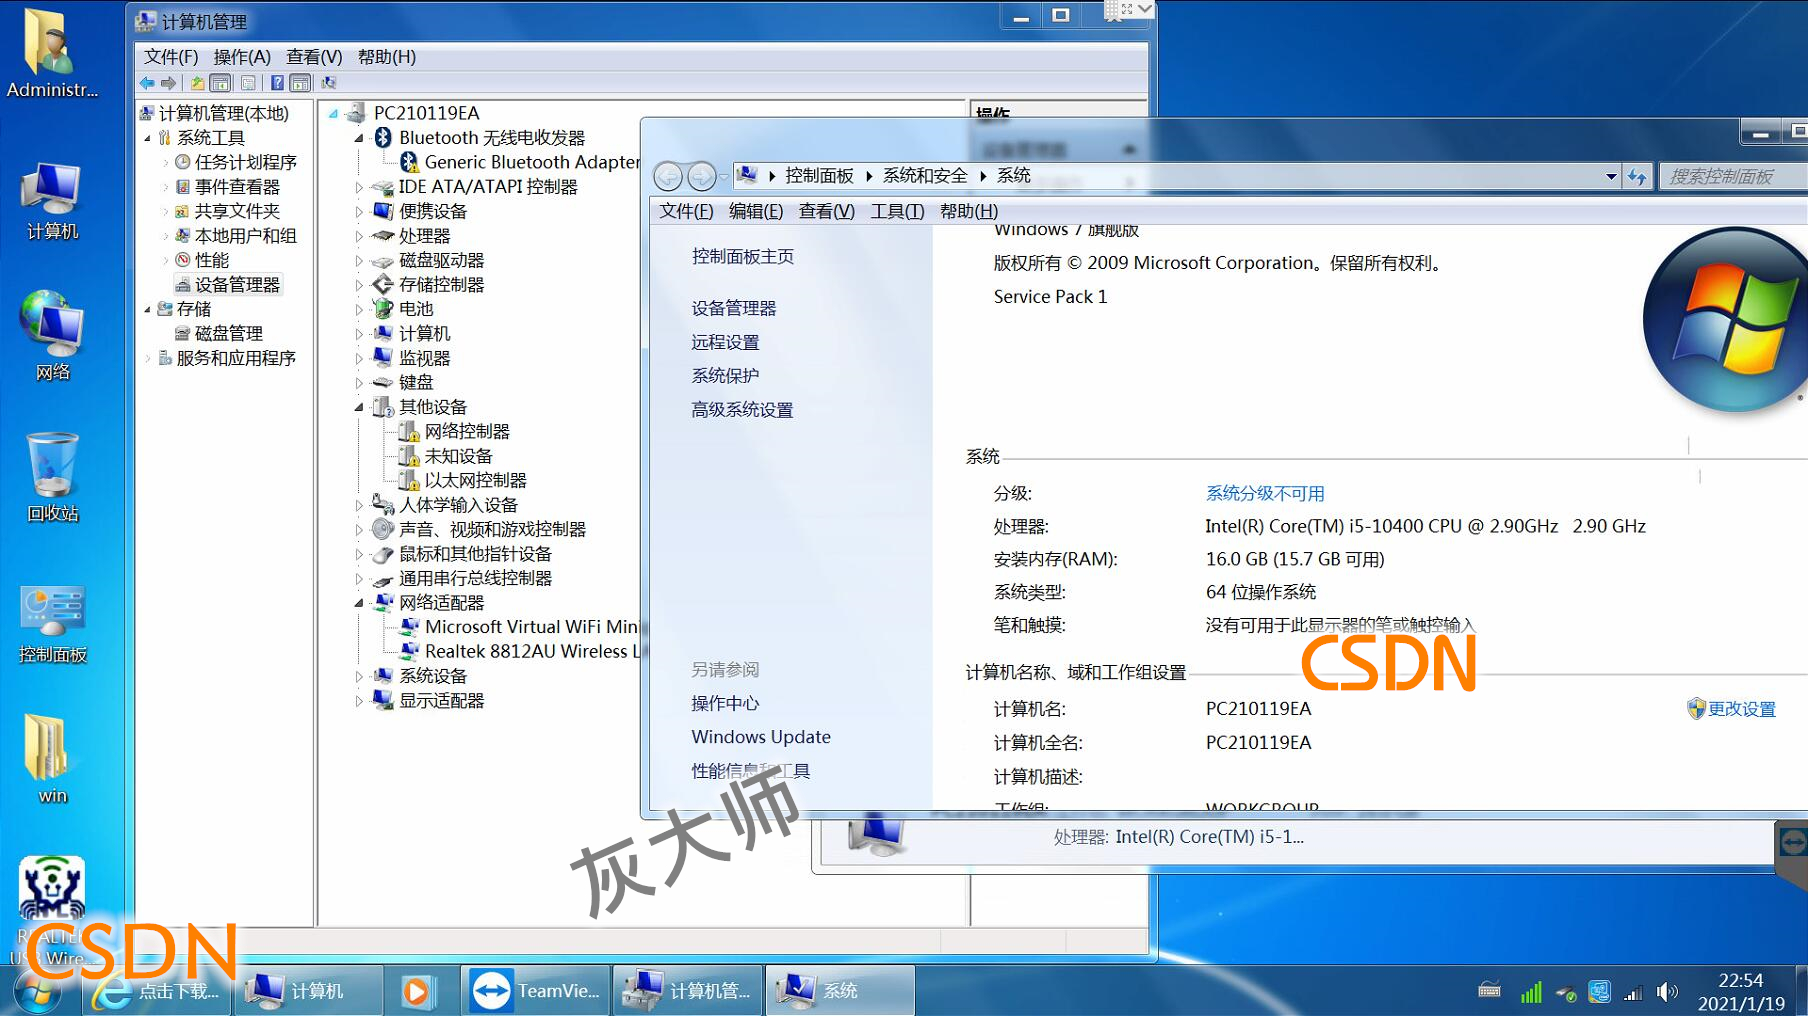Click the speaker volume tray icon
Image resolution: width=1808 pixels, height=1016 pixels.
pos(1667,992)
